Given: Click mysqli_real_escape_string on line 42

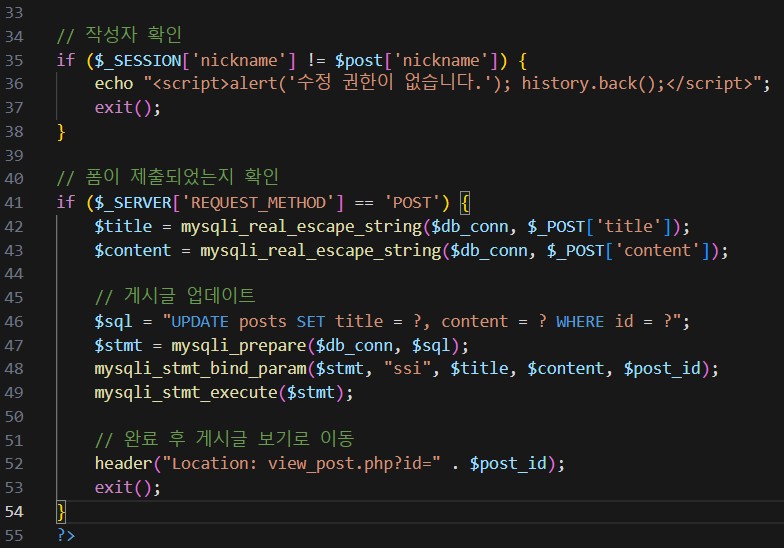Looking at the screenshot, I should click(302, 226).
